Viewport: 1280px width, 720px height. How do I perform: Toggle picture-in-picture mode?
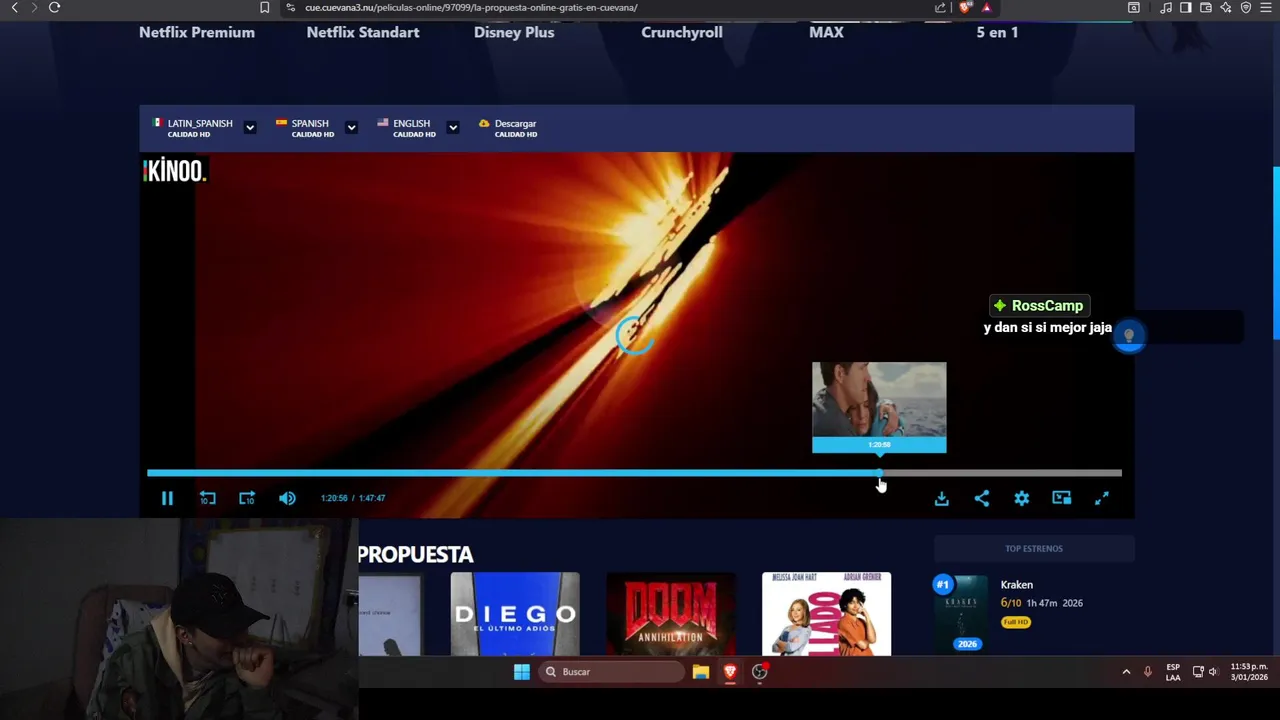(x=1061, y=498)
